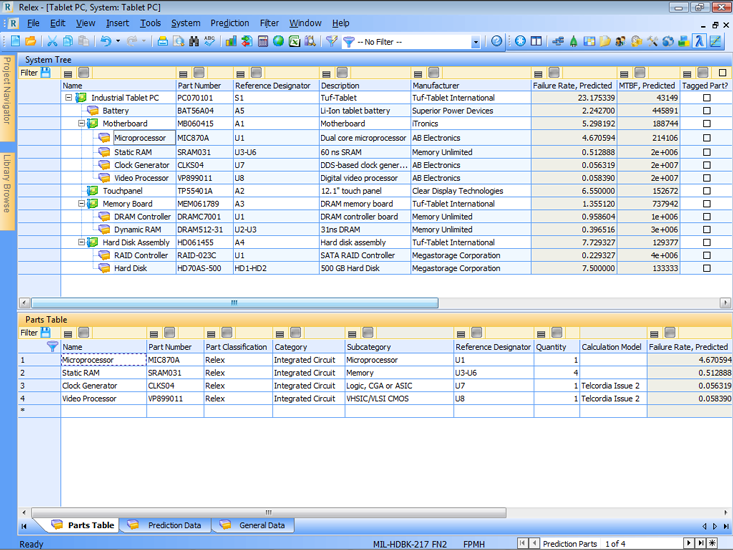Click the binoculars Find icon
This screenshot has width=733, height=550.
[x=194, y=41]
